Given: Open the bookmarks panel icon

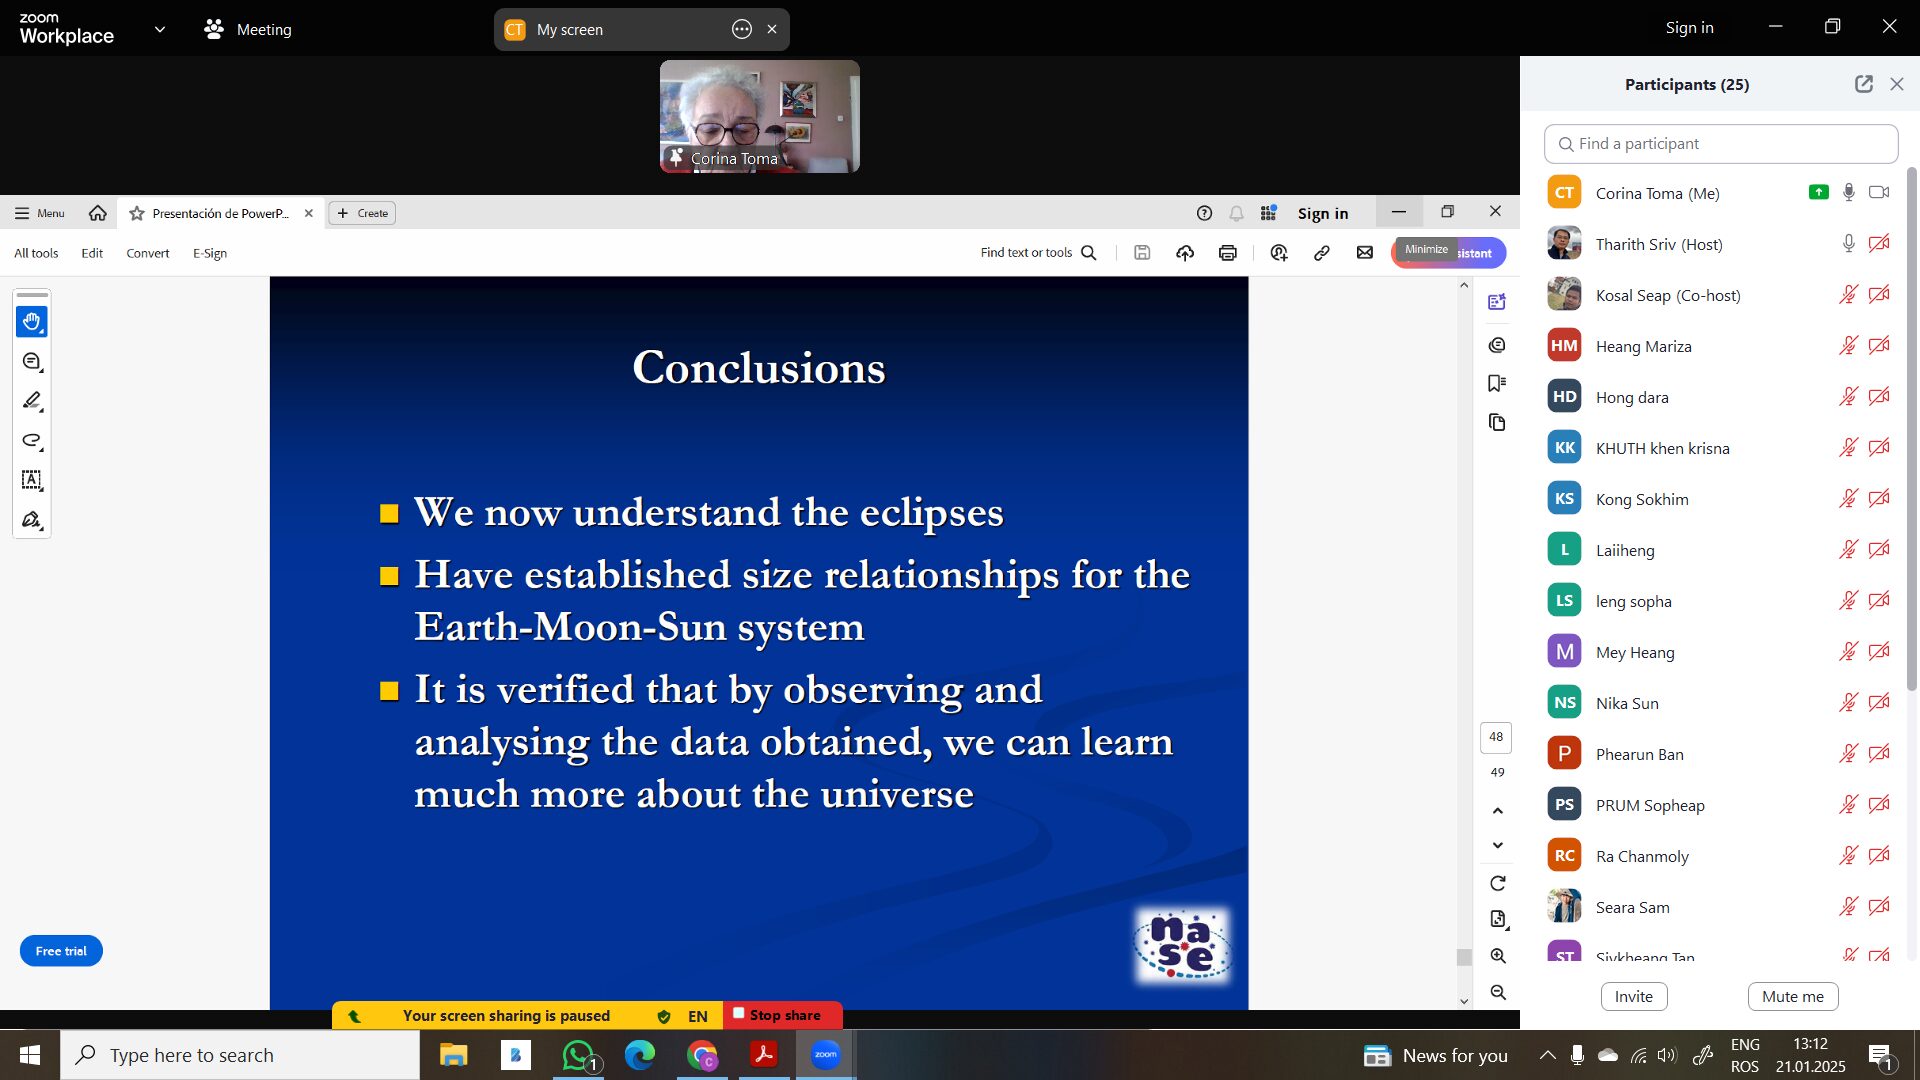Looking at the screenshot, I should tap(1497, 384).
